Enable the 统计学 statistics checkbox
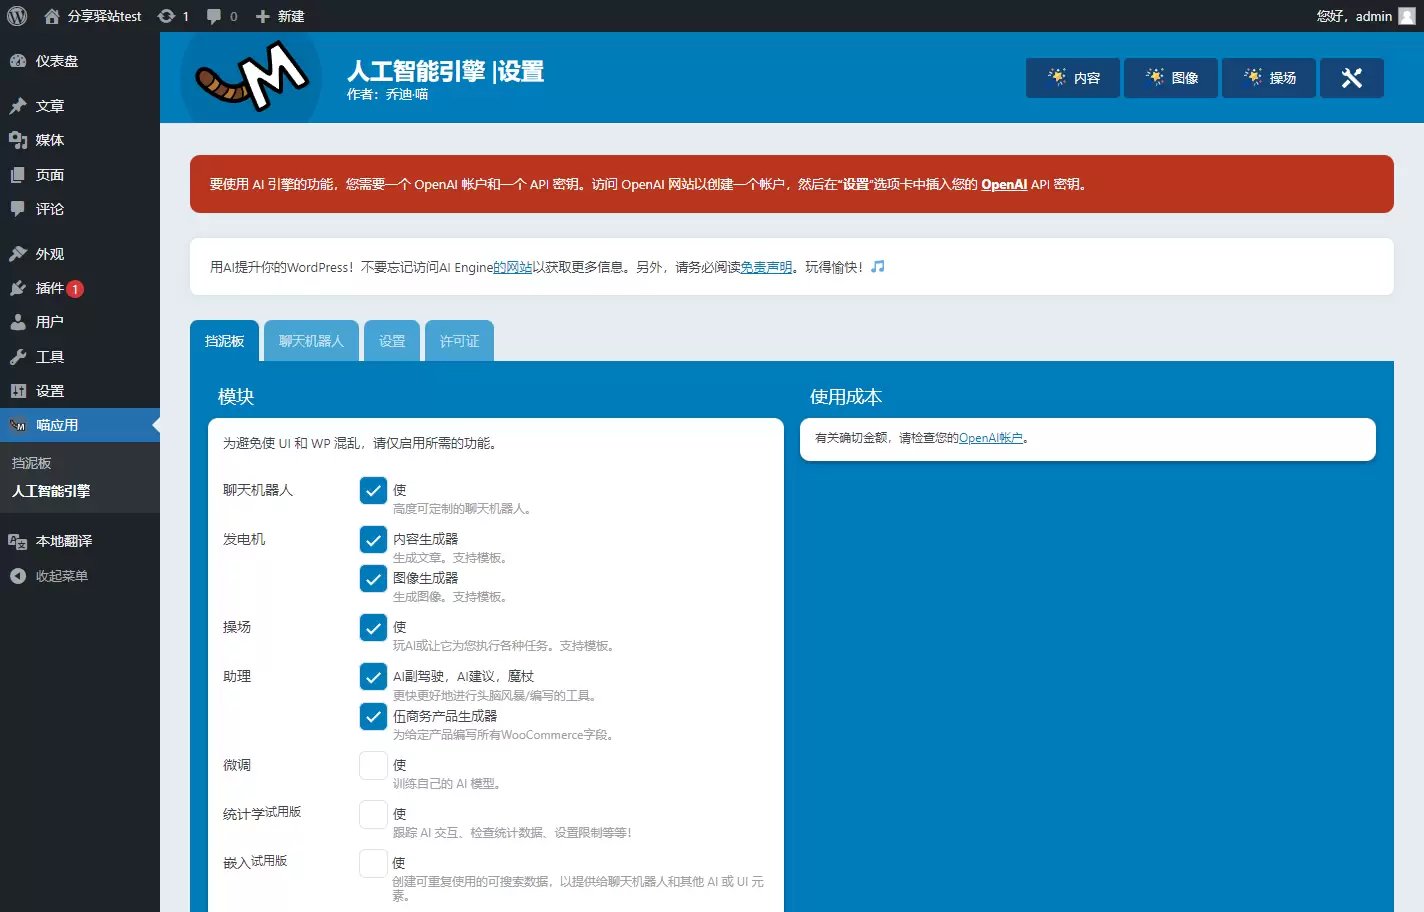The image size is (1424, 912). [373, 814]
